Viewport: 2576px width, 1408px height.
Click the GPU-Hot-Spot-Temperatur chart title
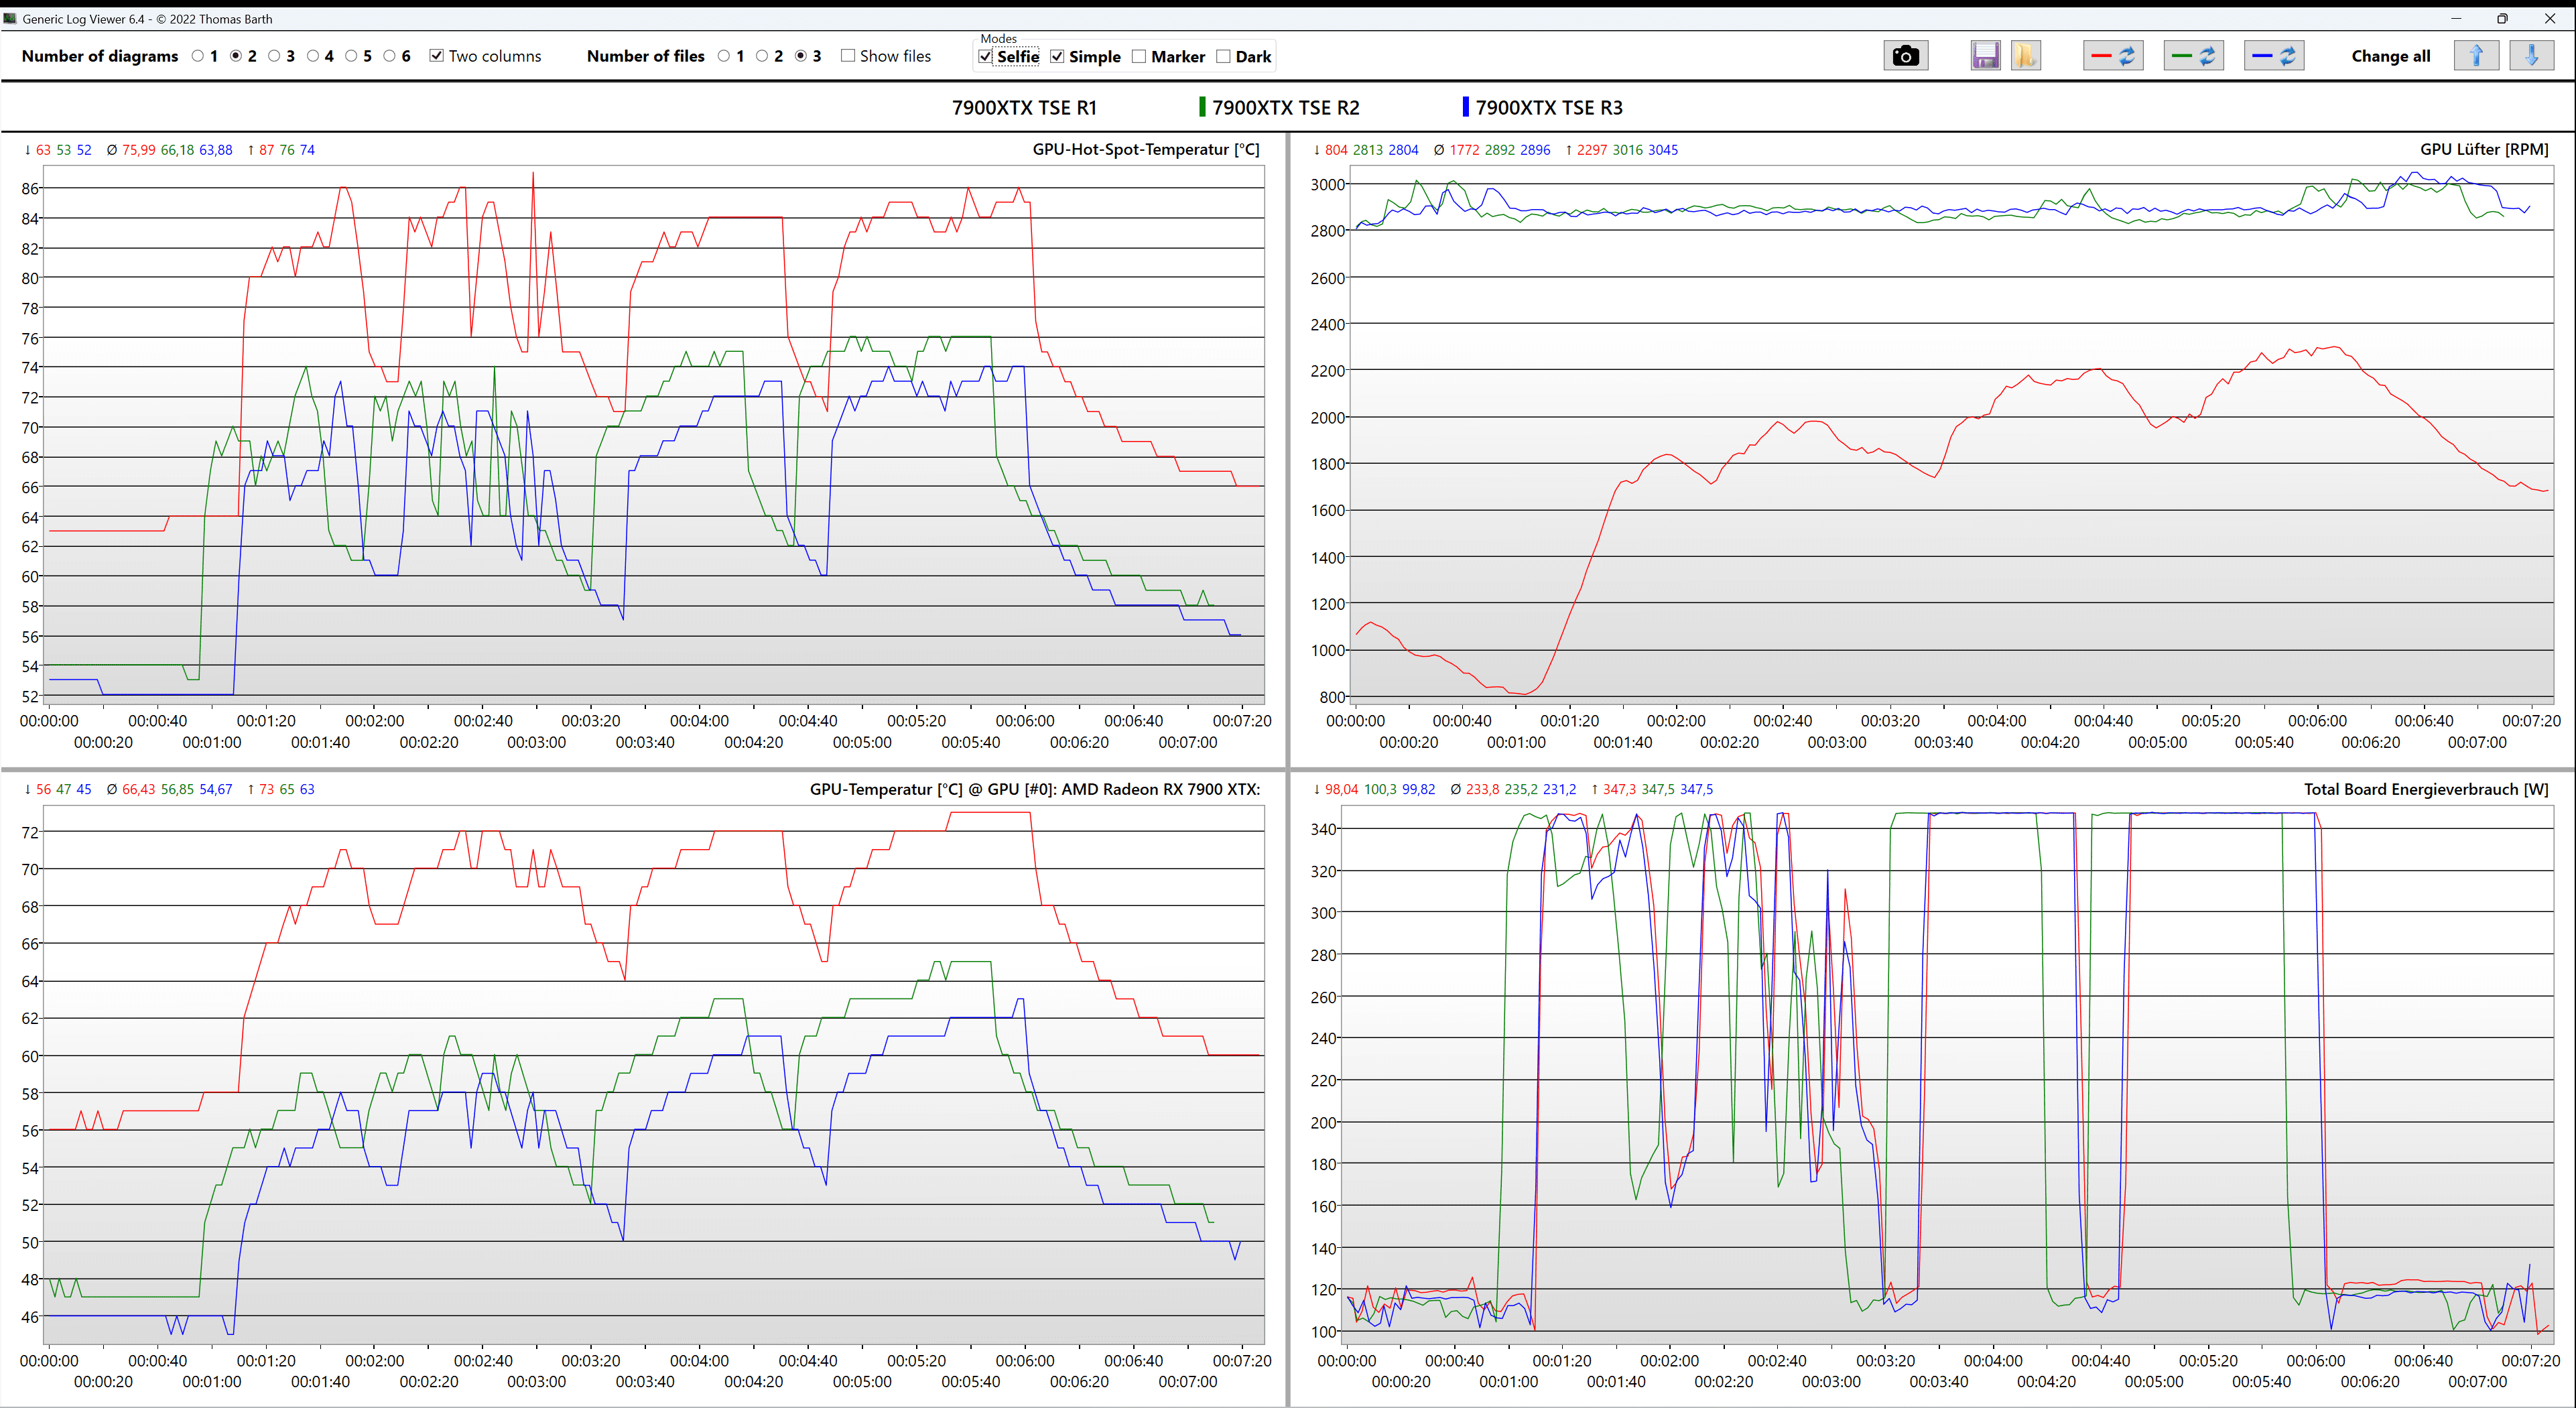click(x=1146, y=150)
